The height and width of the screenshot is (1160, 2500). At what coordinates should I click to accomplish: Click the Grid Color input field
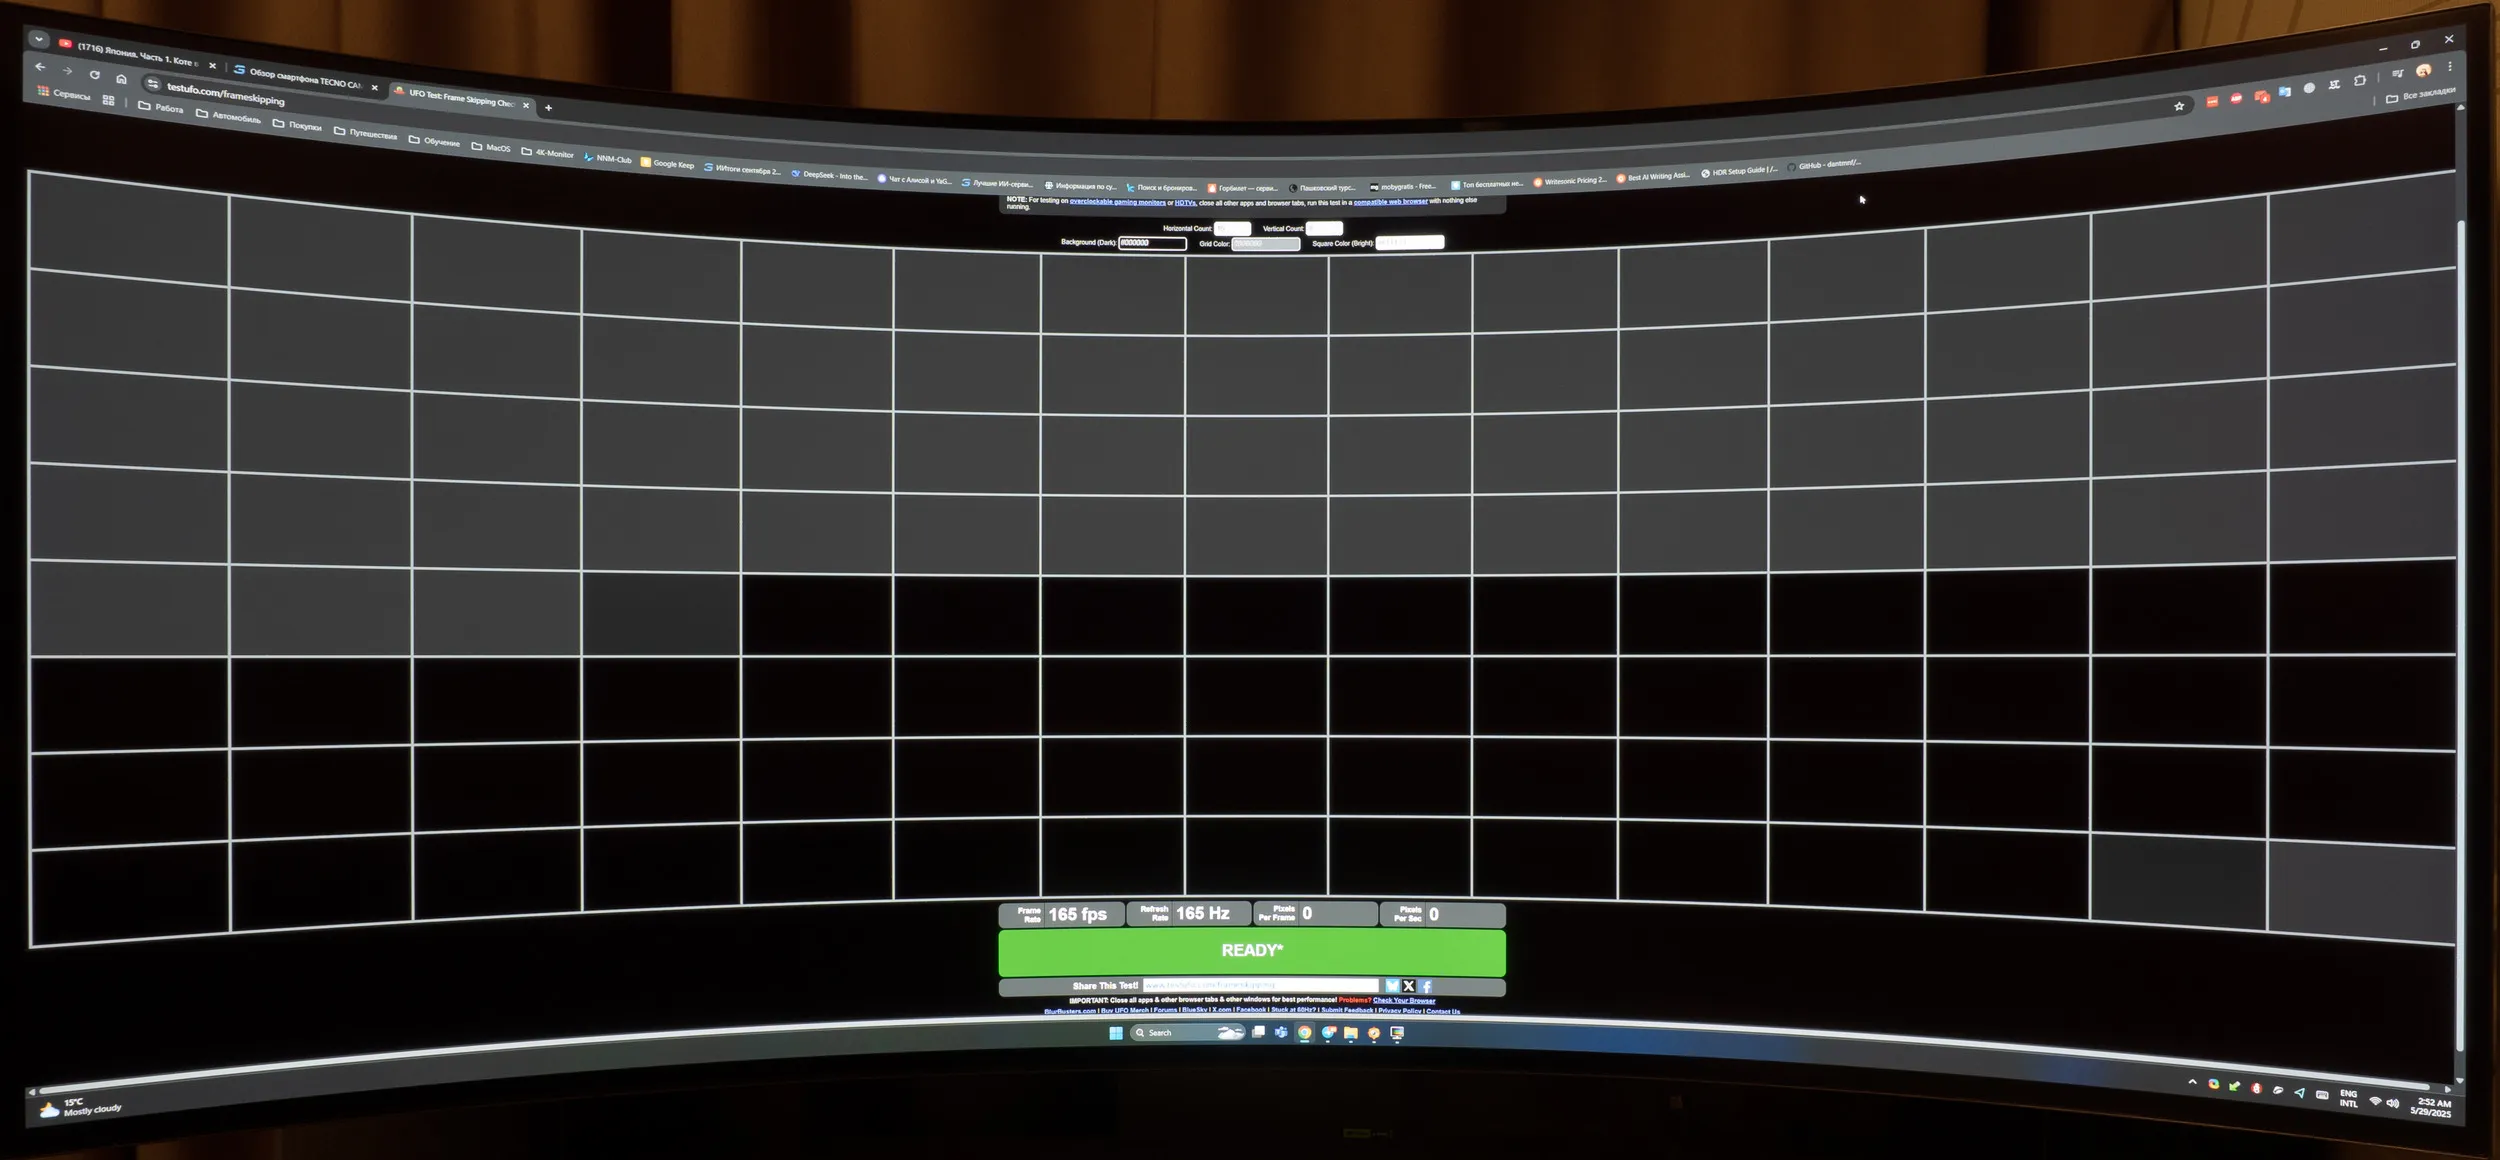click(1265, 244)
